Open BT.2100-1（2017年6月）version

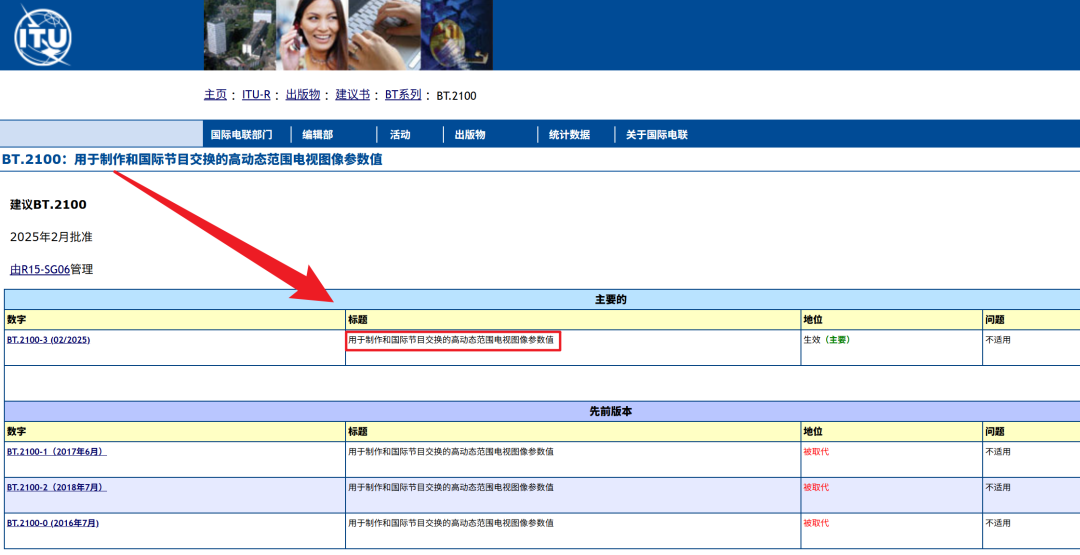click(56, 452)
